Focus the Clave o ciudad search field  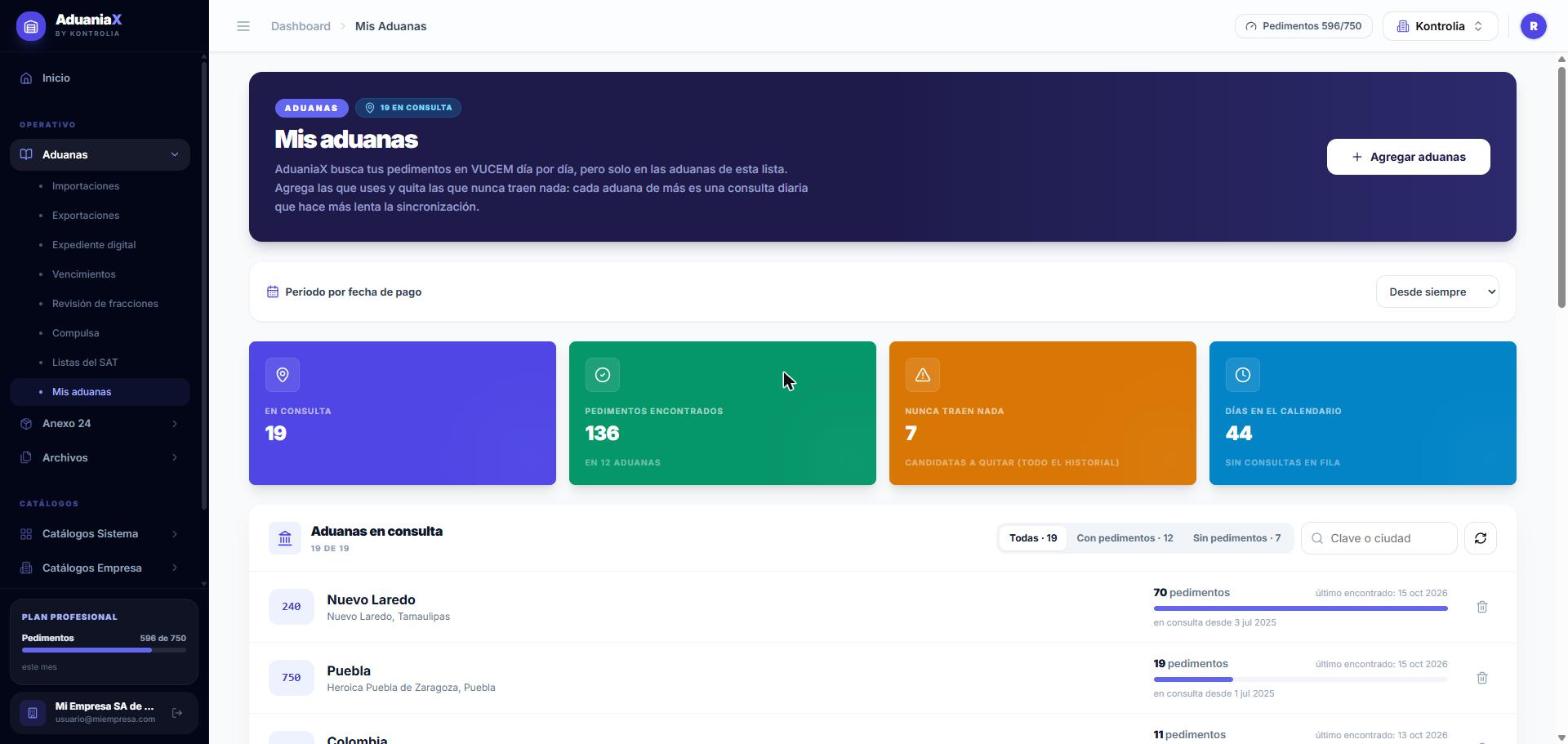tap(1379, 538)
